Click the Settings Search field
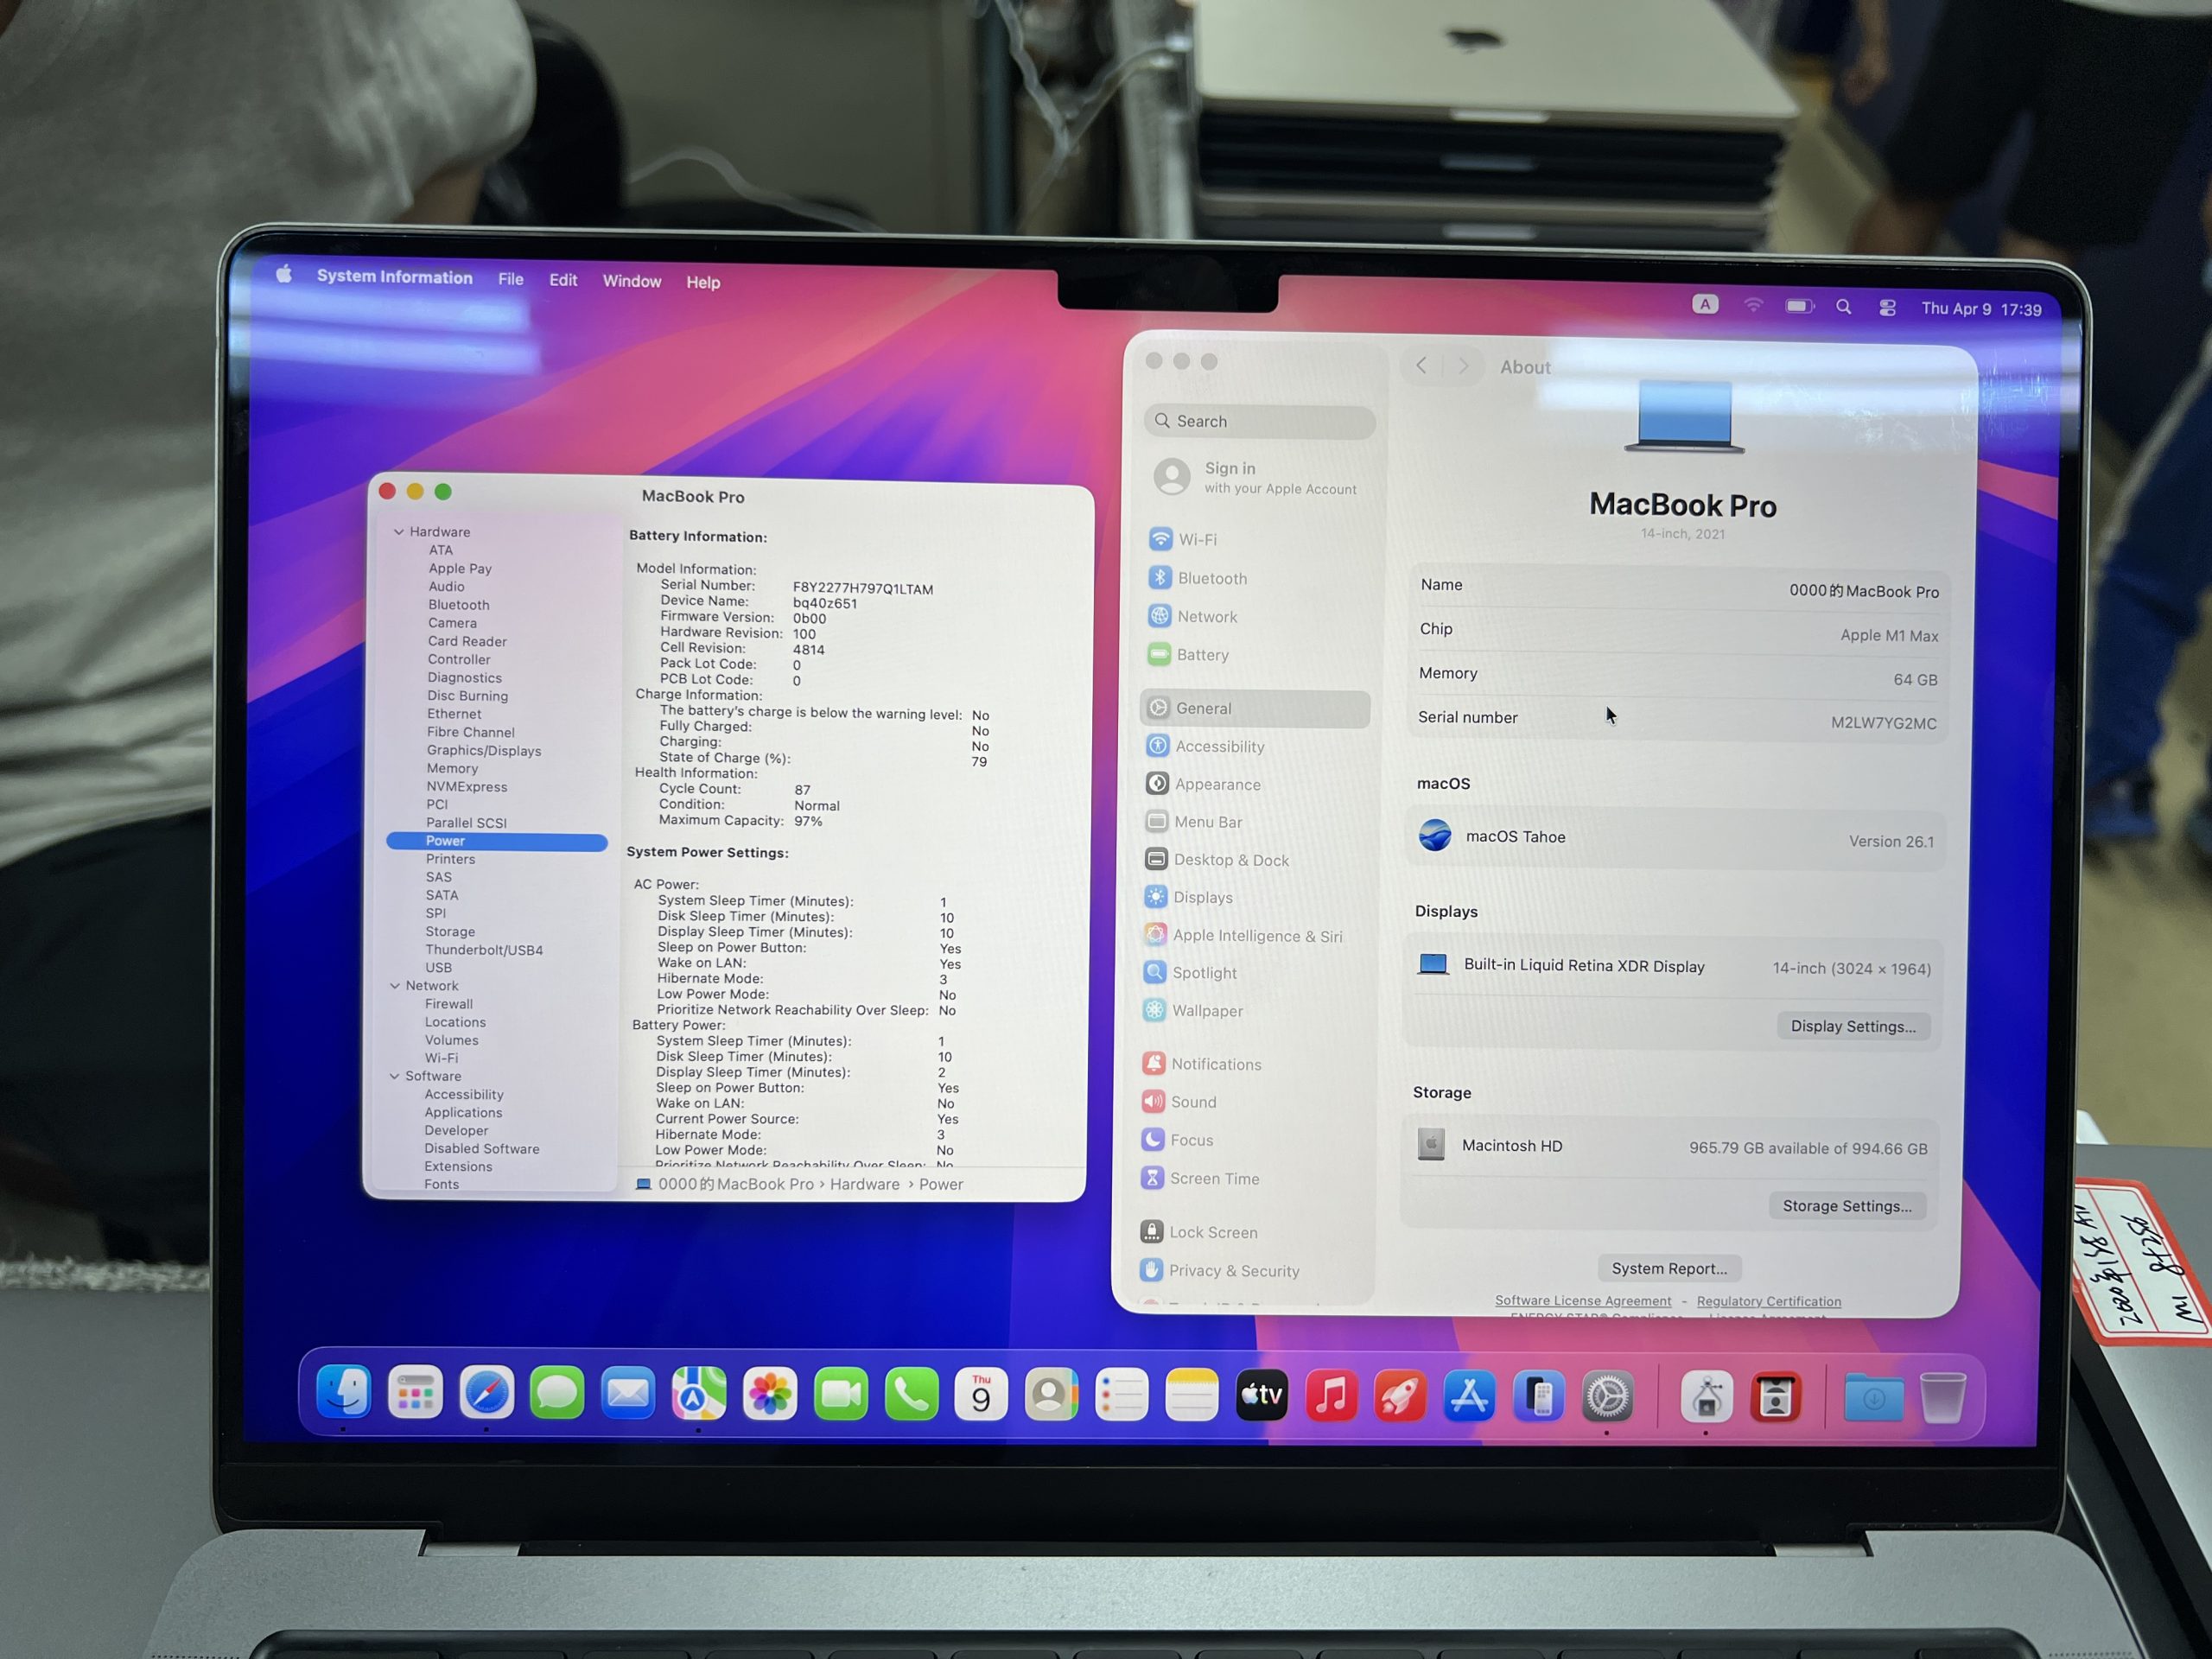The image size is (2212, 1659). pyautogui.click(x=1260, y=422)
